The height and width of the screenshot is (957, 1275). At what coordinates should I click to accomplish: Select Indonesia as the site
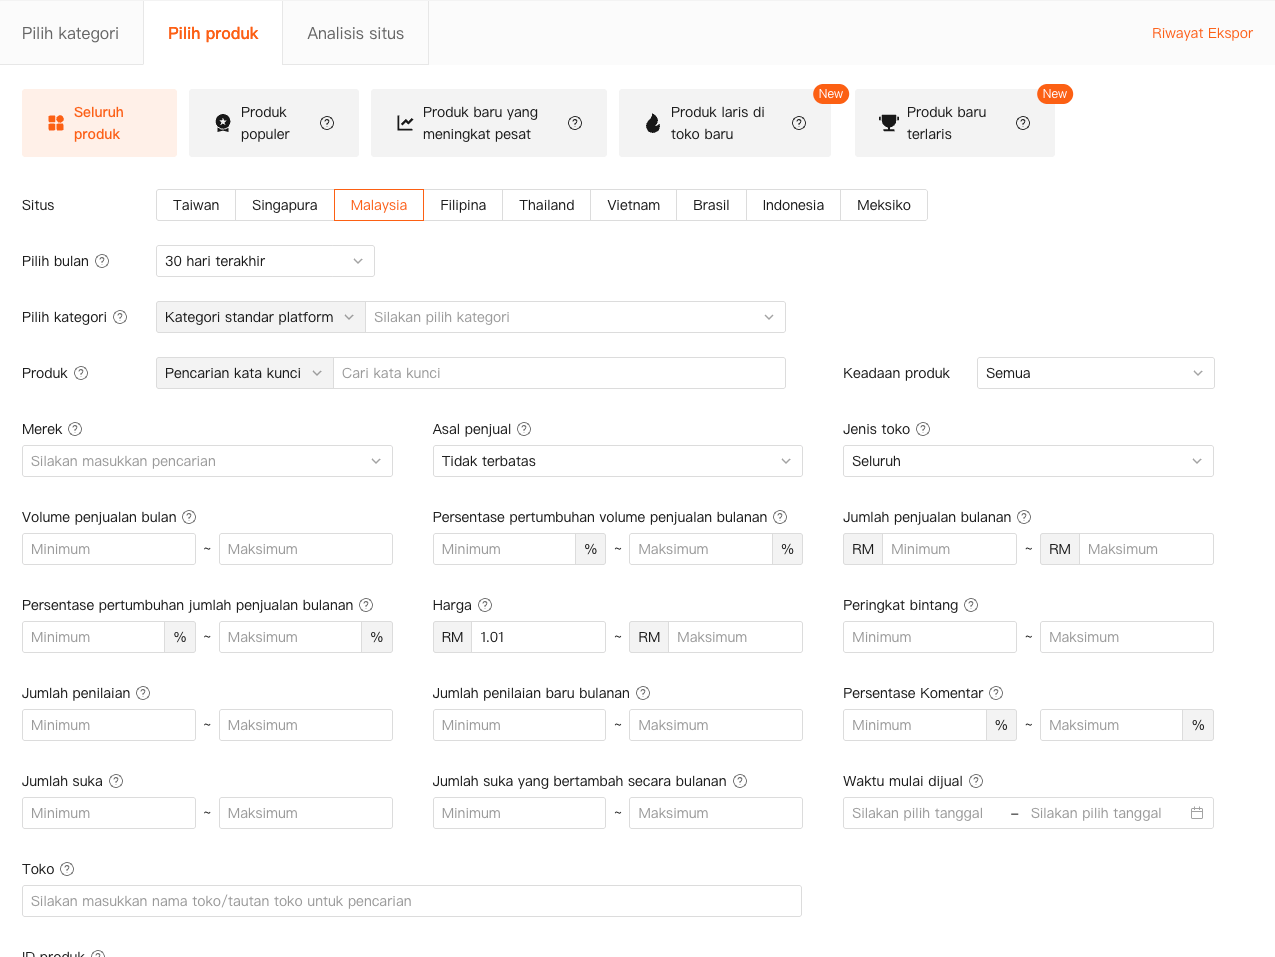(x=793, y=205)
